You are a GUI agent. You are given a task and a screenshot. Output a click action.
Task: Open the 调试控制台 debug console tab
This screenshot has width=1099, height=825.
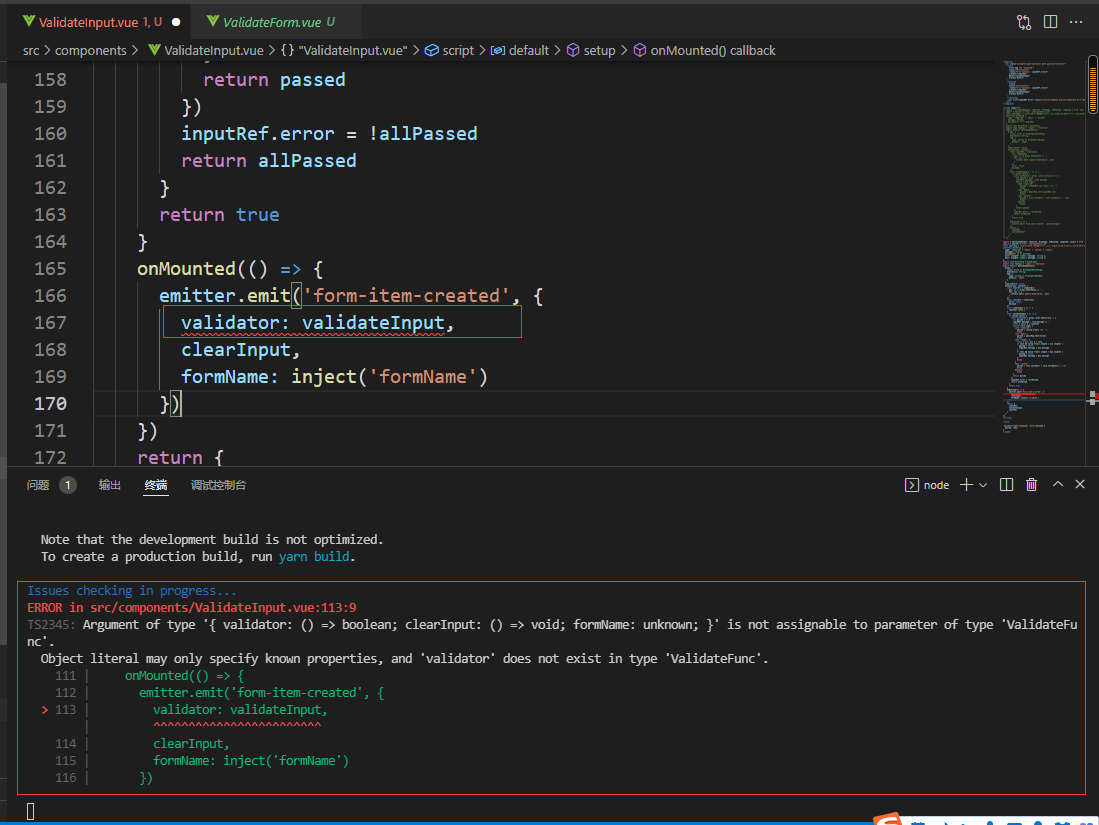pyautogui.click(x=218, y=485)
